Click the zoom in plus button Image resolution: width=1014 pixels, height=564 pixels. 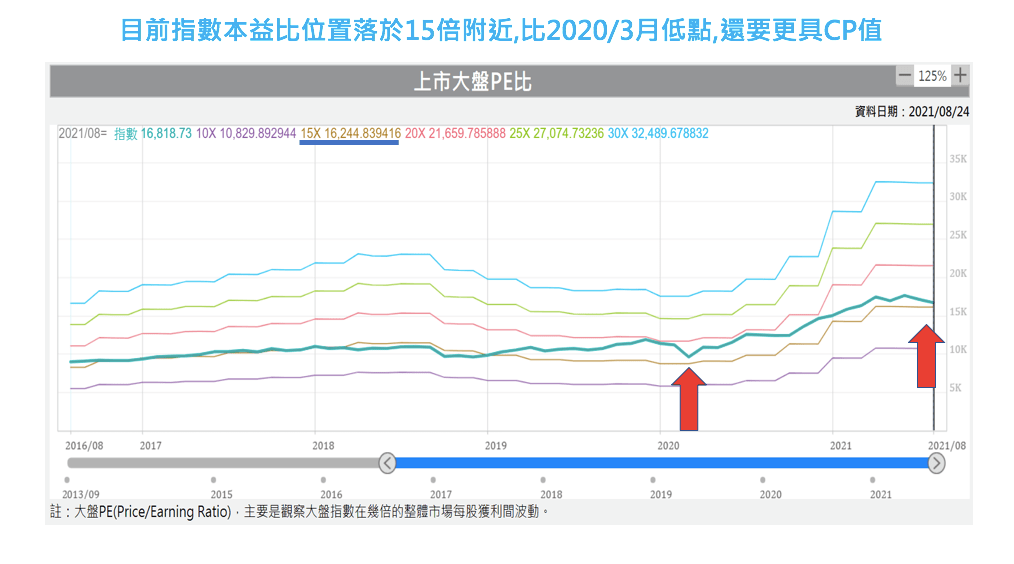[x=960, y=76]
